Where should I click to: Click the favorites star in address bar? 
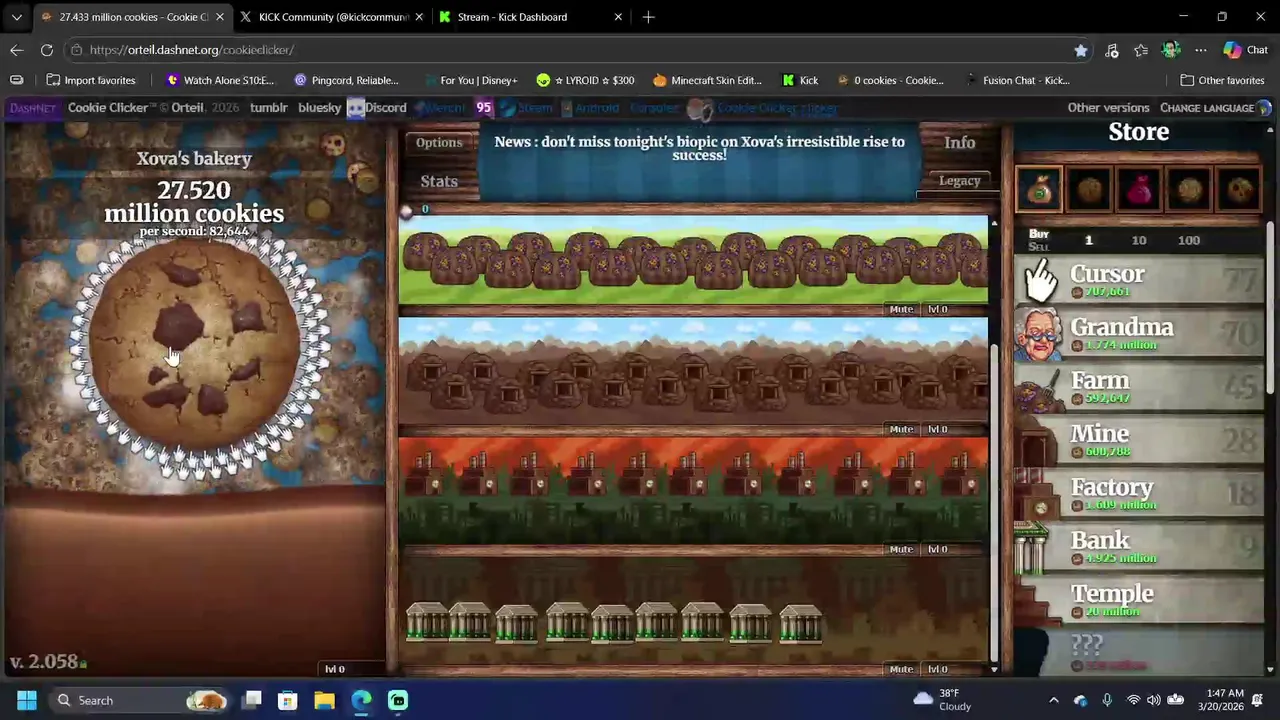(x=1081, y=50)
